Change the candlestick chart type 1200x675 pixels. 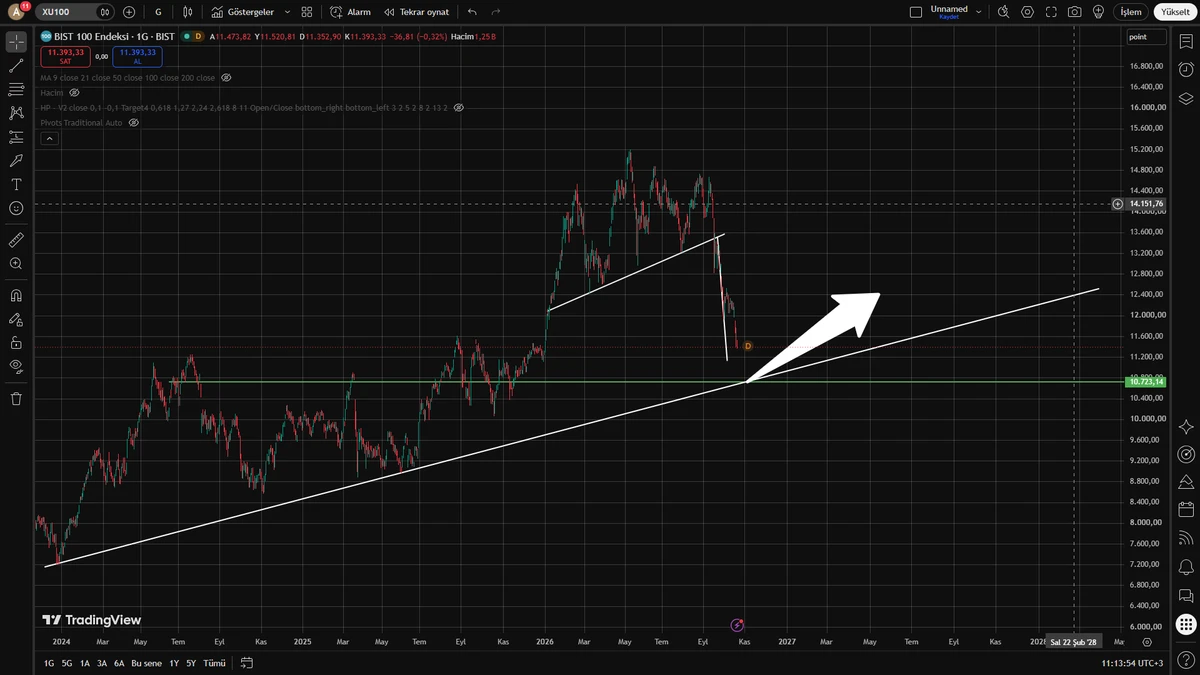tap(187, 12)
